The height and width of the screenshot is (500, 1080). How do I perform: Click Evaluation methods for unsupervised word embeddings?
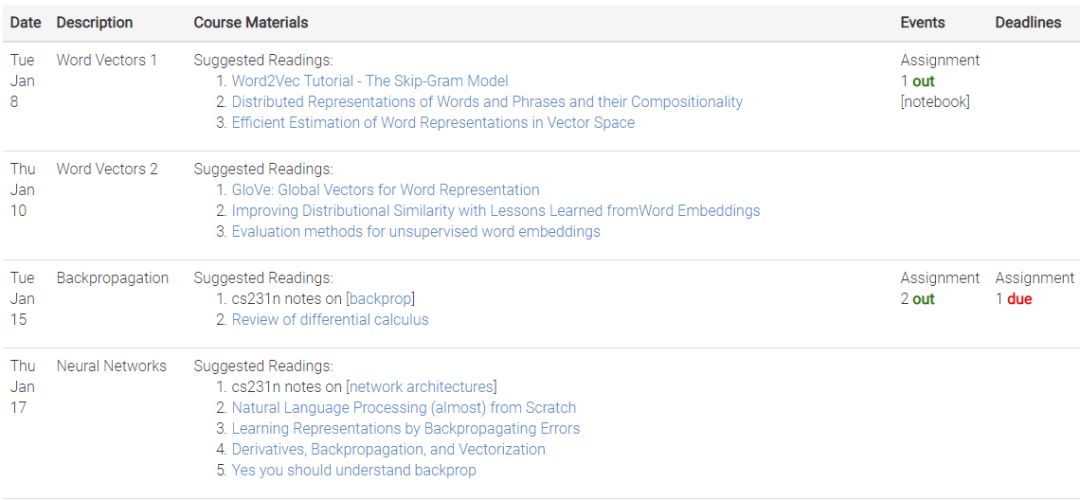(415, 232)
